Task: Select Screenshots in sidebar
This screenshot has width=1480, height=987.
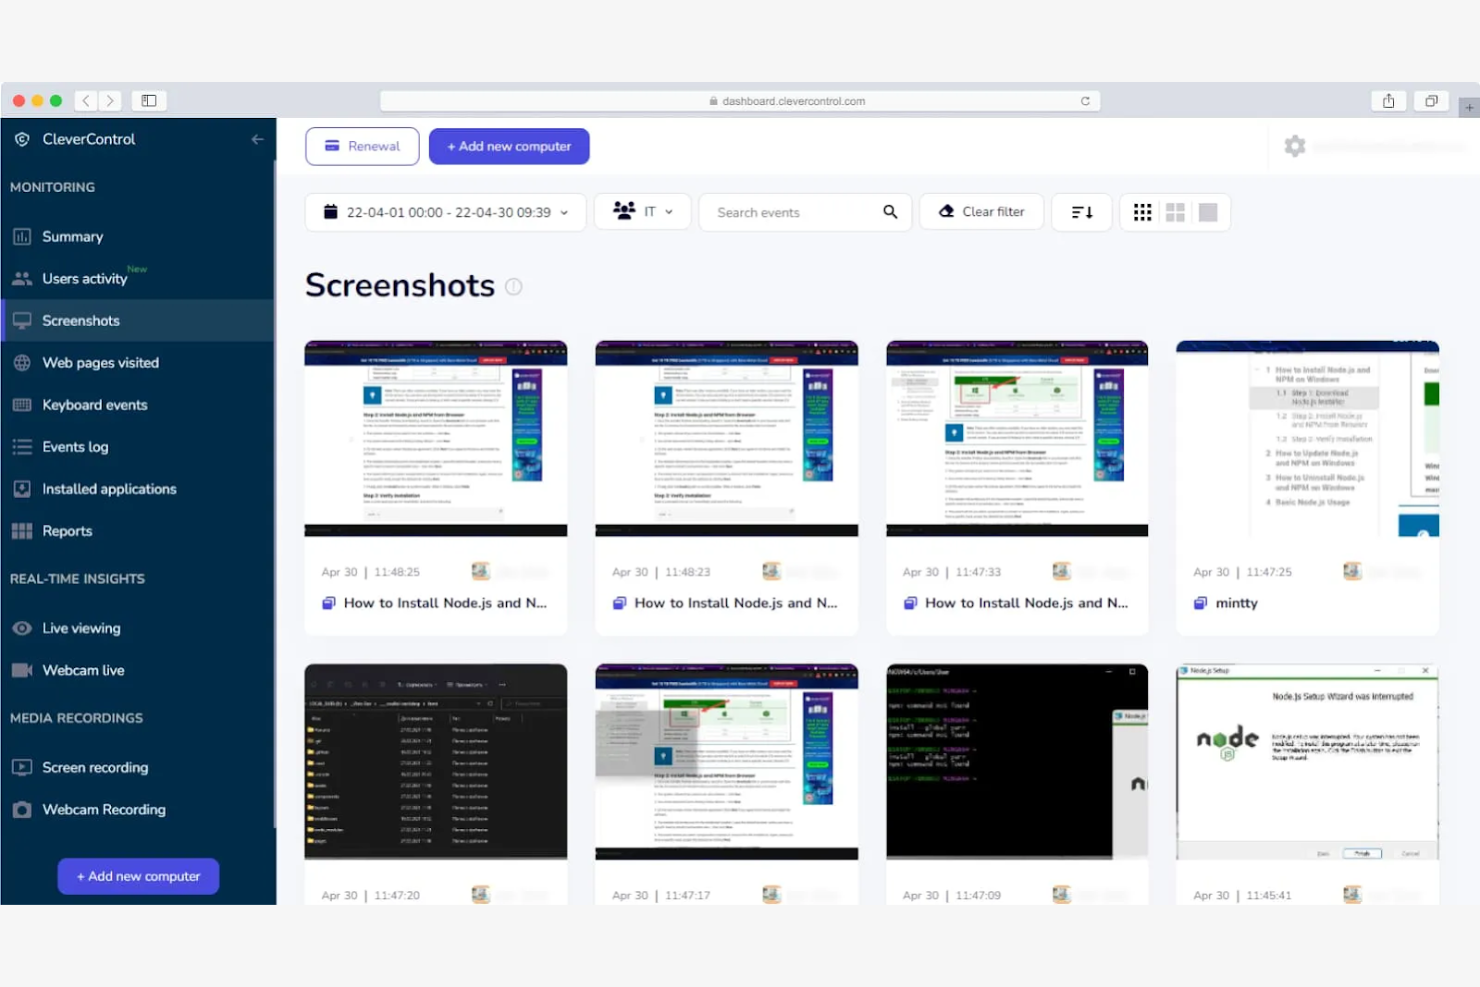Action: pos(138,321)
